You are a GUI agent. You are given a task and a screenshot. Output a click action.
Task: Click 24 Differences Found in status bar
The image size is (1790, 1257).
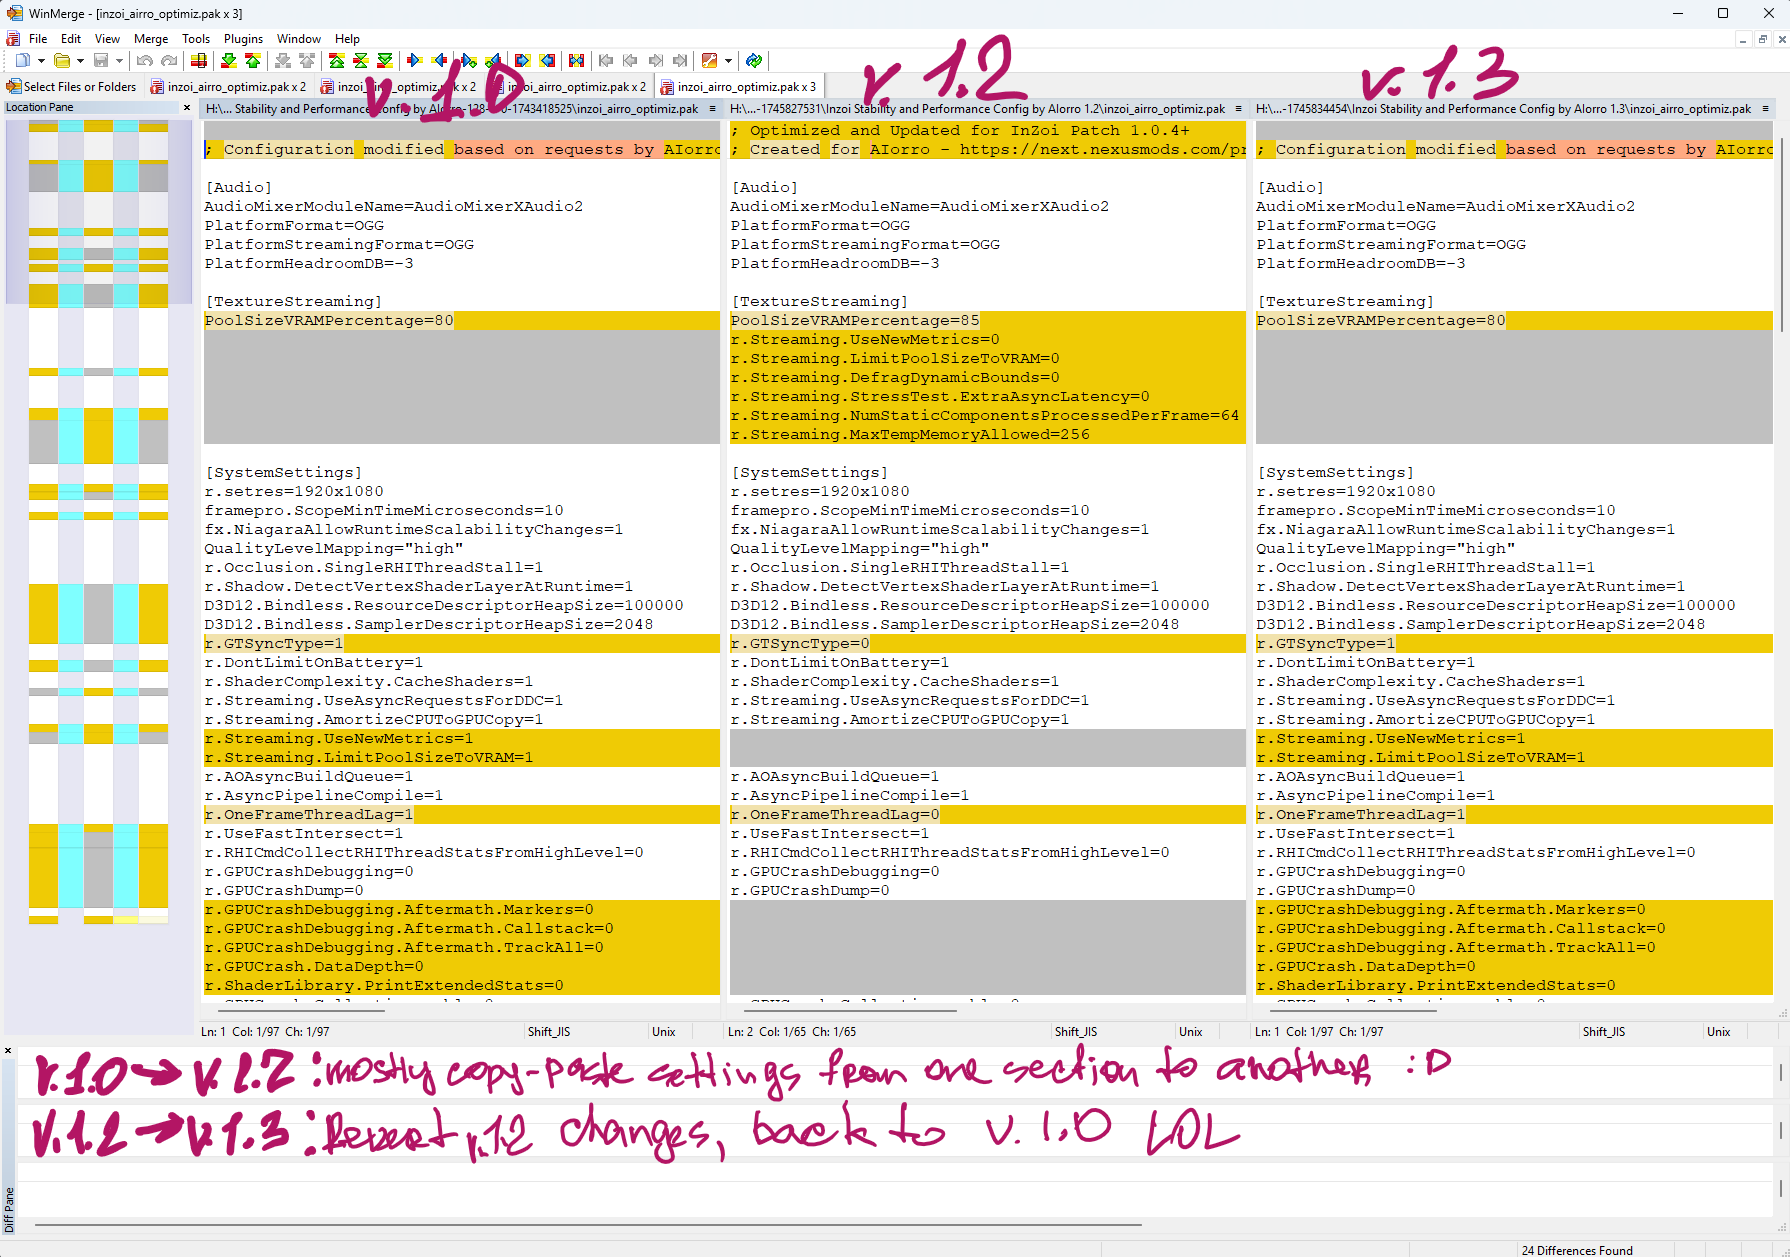click(1577, 1250)
